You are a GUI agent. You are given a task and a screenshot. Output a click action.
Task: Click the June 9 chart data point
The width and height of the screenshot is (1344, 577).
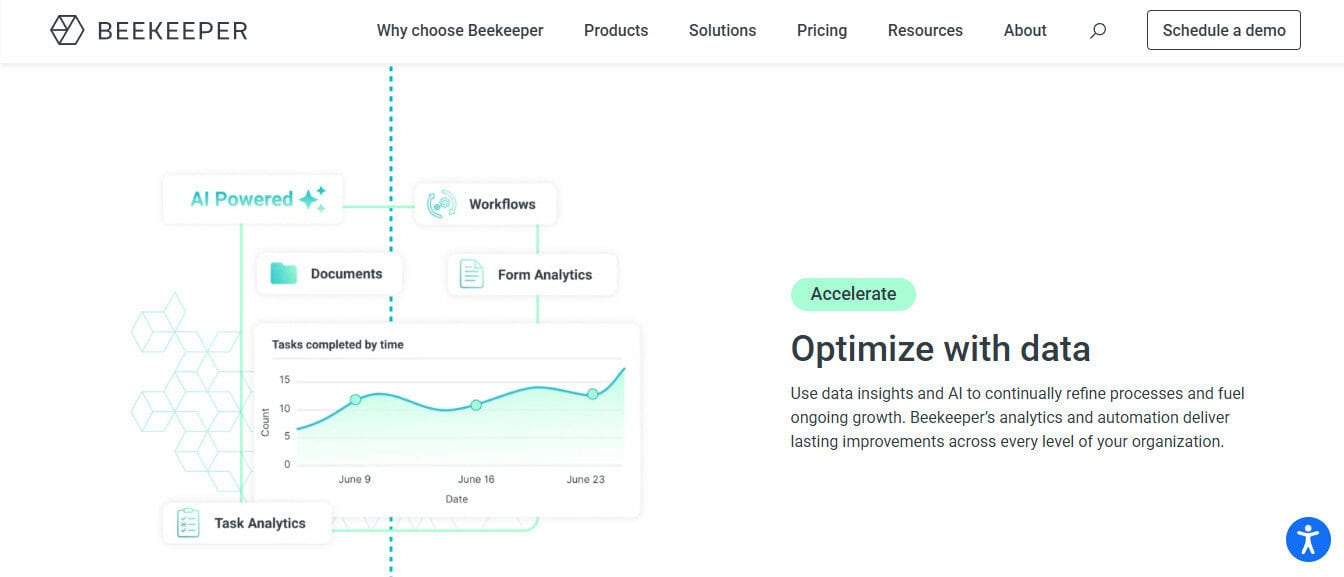click(355, 400)
